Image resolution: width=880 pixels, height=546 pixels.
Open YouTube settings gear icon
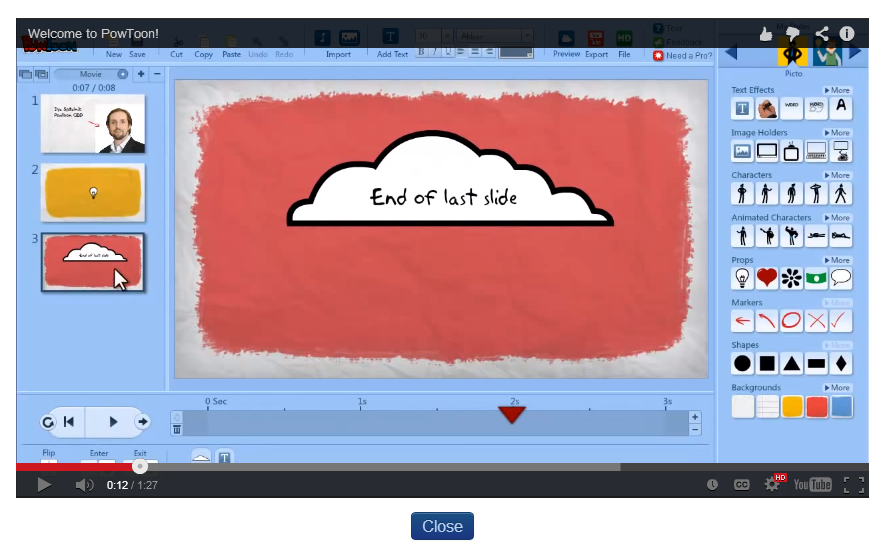[x=772, y=485]
